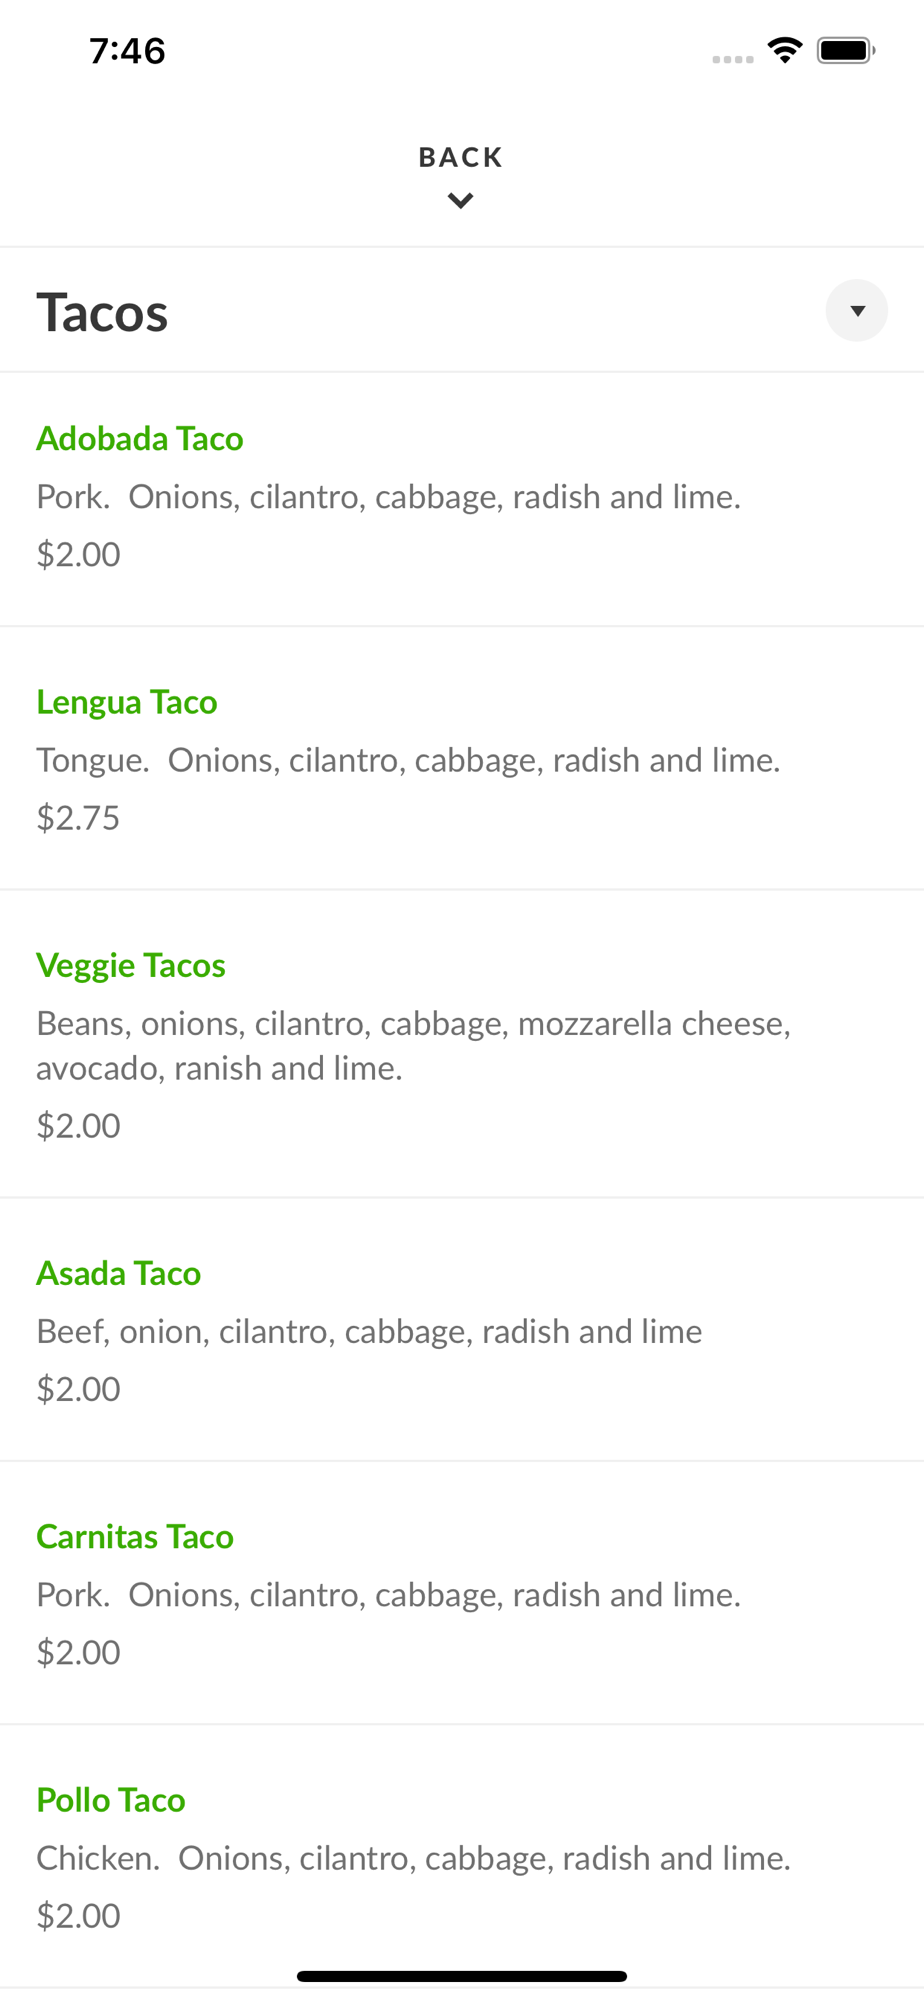Tap the Adobada Taco description text
The height and width of the screenshot is (2000, 924).
click(x=388, y=497)
